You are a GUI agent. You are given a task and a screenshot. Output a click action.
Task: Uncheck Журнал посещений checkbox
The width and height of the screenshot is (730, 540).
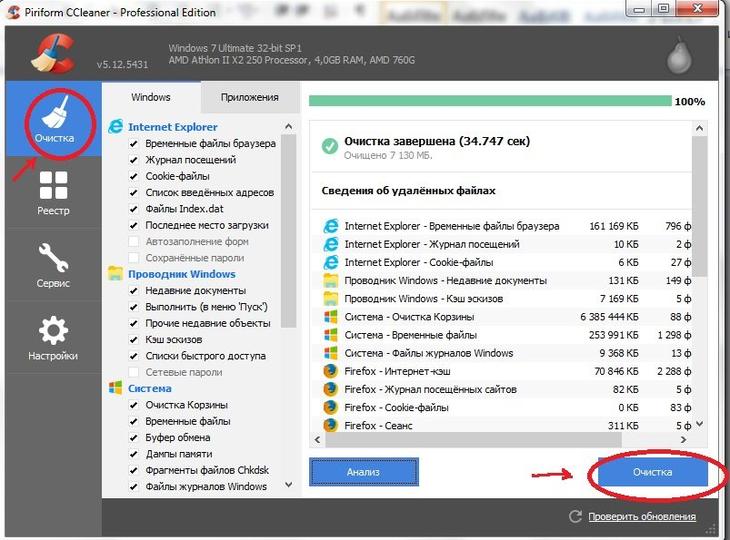click(x=134, y=160)
